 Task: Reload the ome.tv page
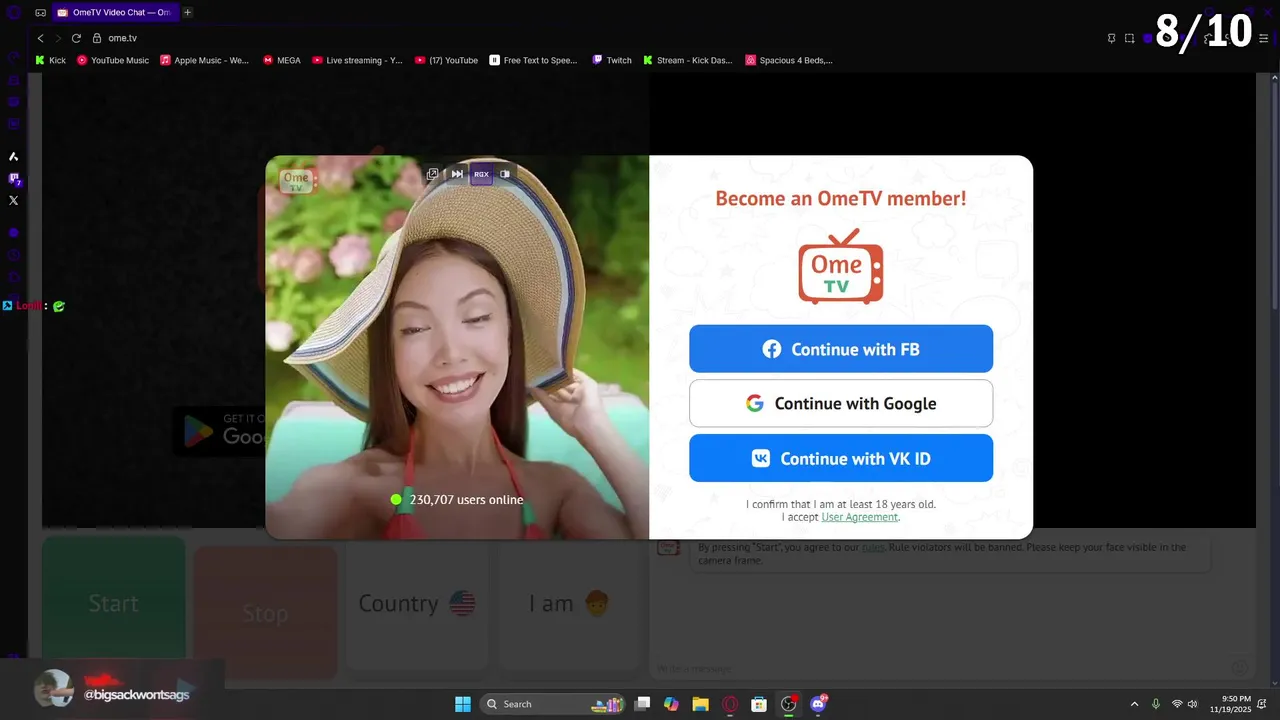click(x=76, y=38)
